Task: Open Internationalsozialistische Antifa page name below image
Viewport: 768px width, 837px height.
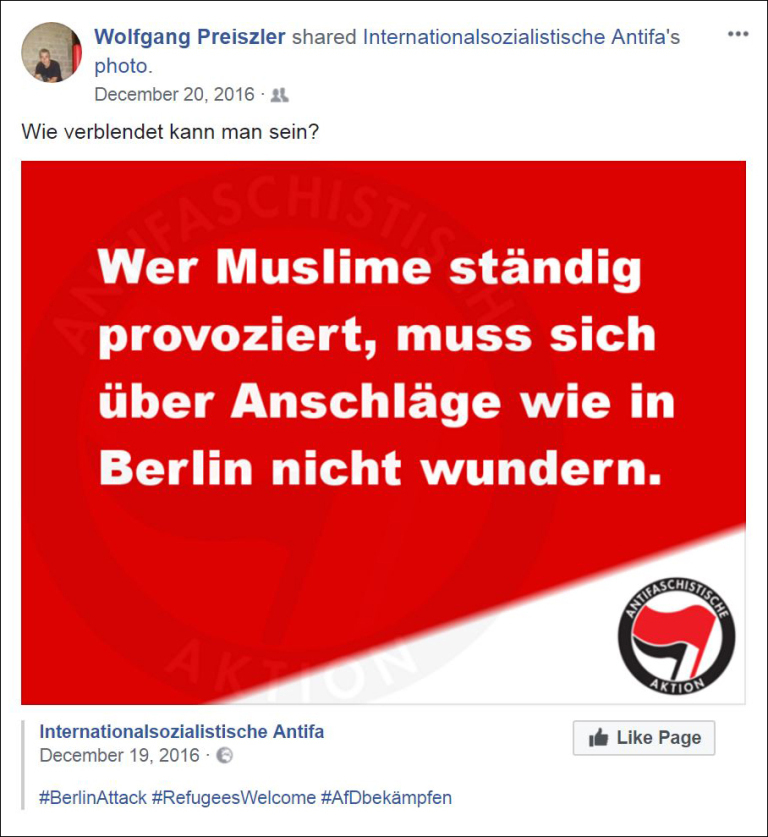Action: [181, 731]
